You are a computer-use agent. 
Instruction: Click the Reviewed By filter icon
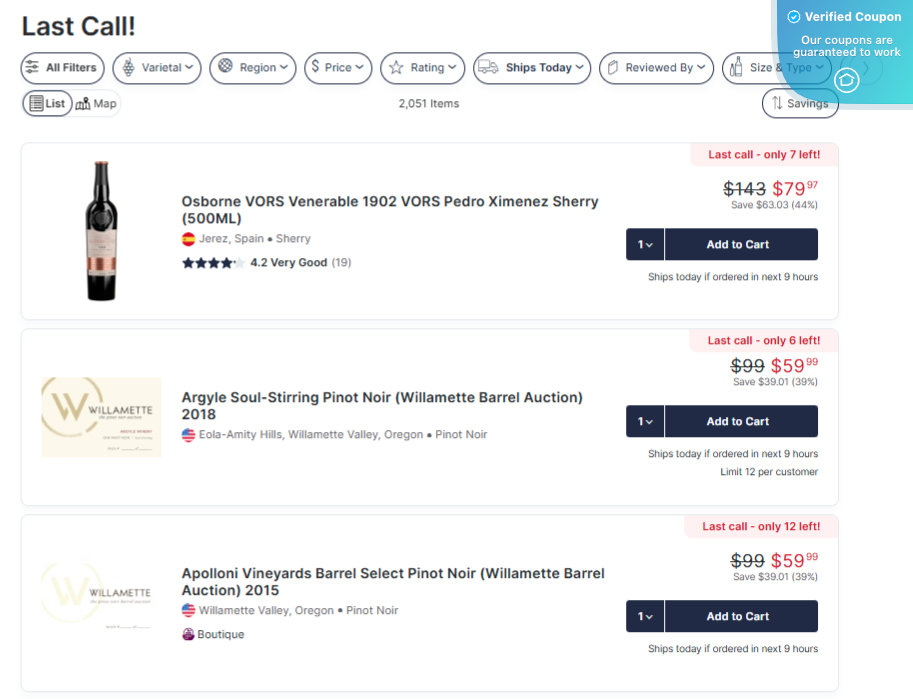click(x=614, y=68)
